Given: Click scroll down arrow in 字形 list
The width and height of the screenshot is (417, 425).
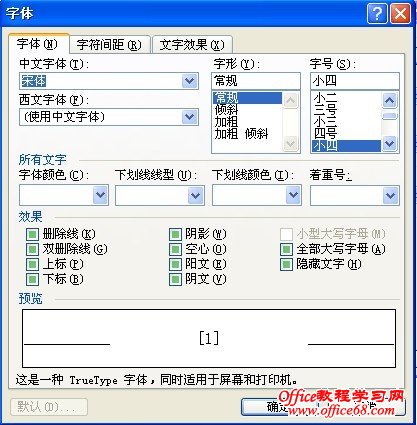Looking at the screenshot, I should click(x=291, y=144).
